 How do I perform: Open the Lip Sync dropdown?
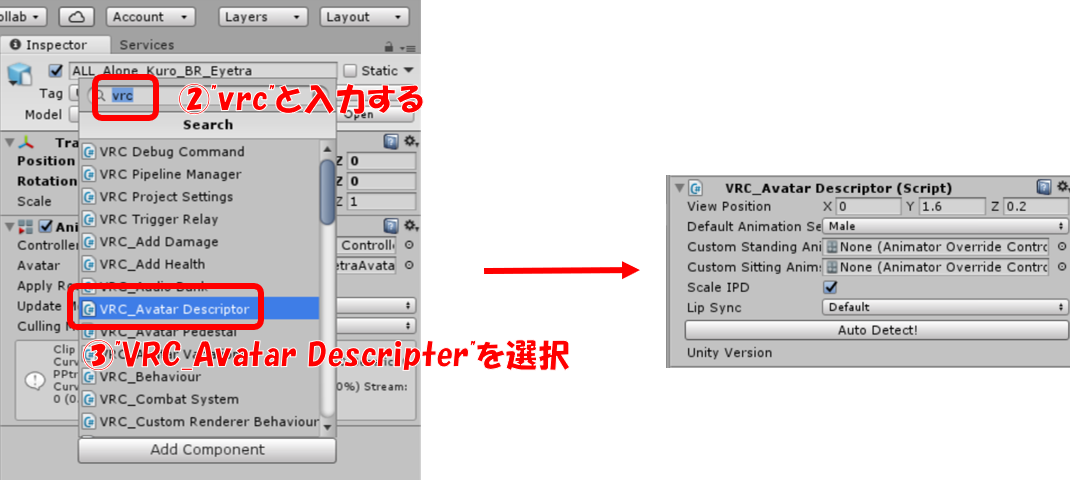pyautogui.click(x=945, y=307)
